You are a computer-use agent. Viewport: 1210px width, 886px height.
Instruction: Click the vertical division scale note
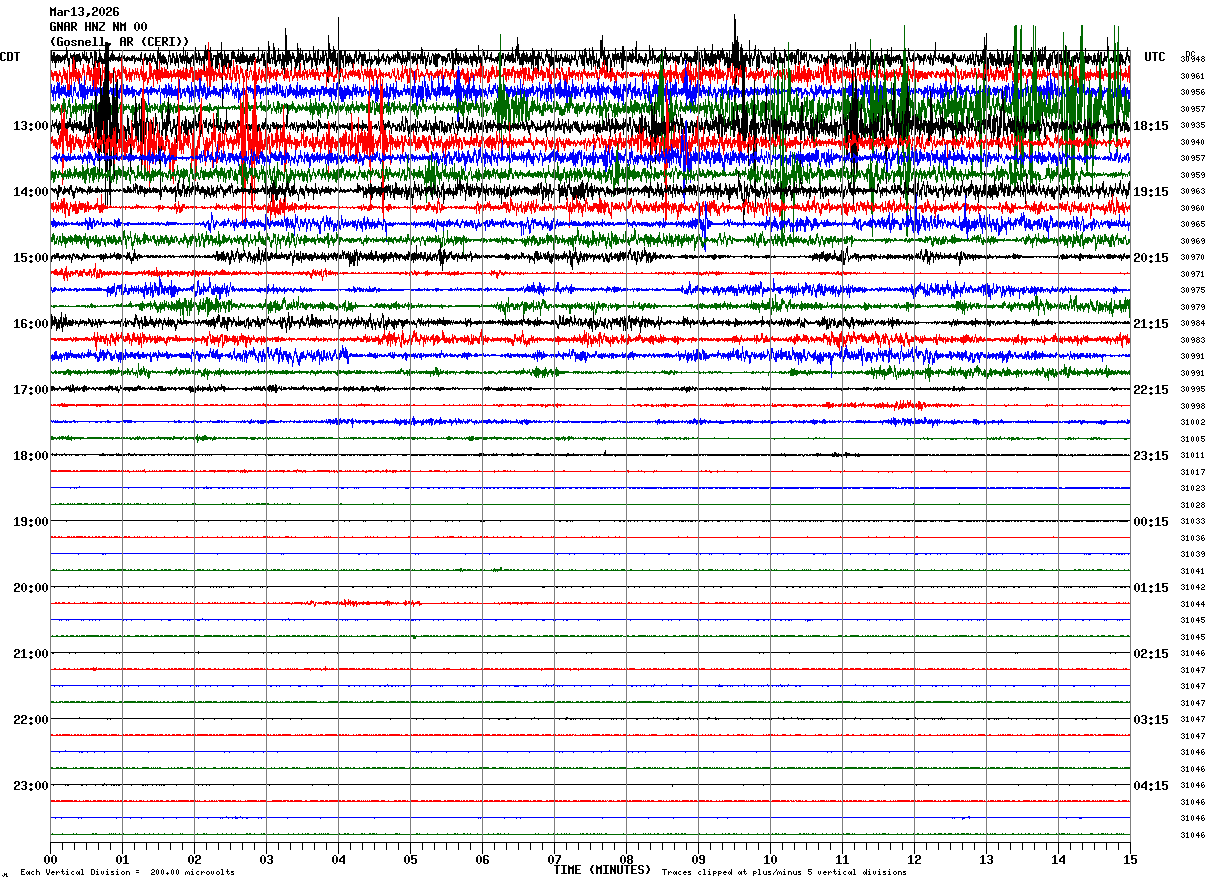pos(127,873)
